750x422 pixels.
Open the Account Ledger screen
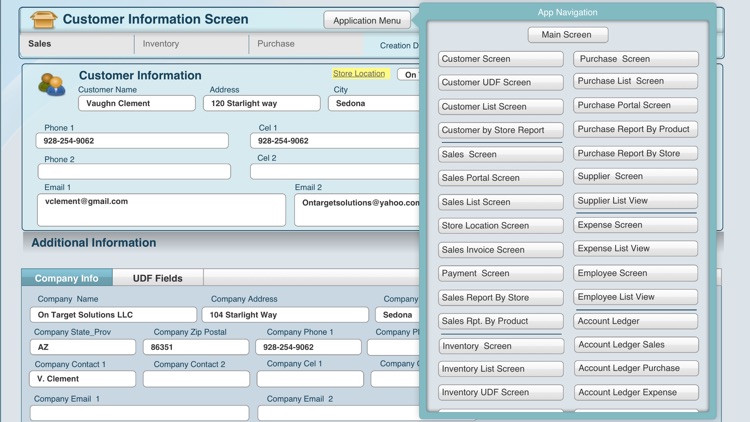635,321
